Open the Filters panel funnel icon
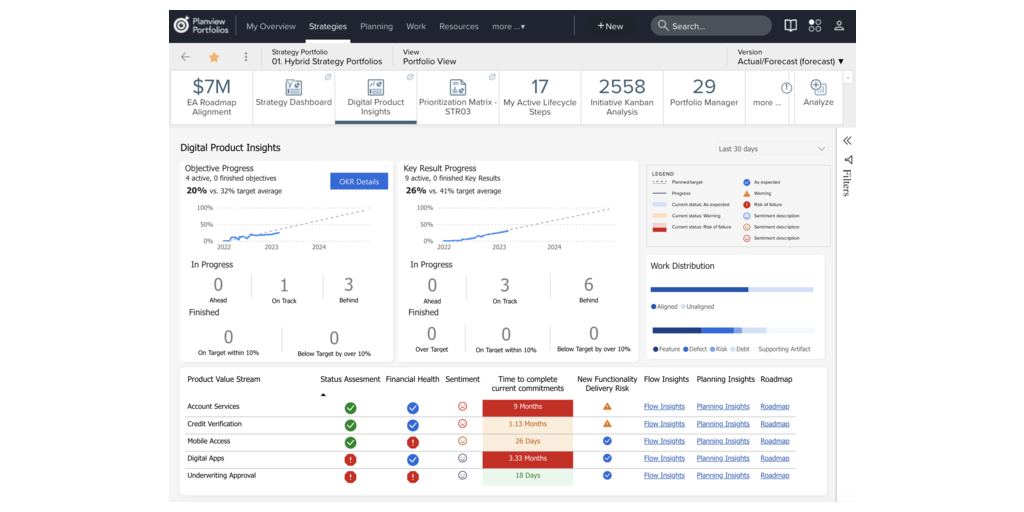 tap(848, 160)
